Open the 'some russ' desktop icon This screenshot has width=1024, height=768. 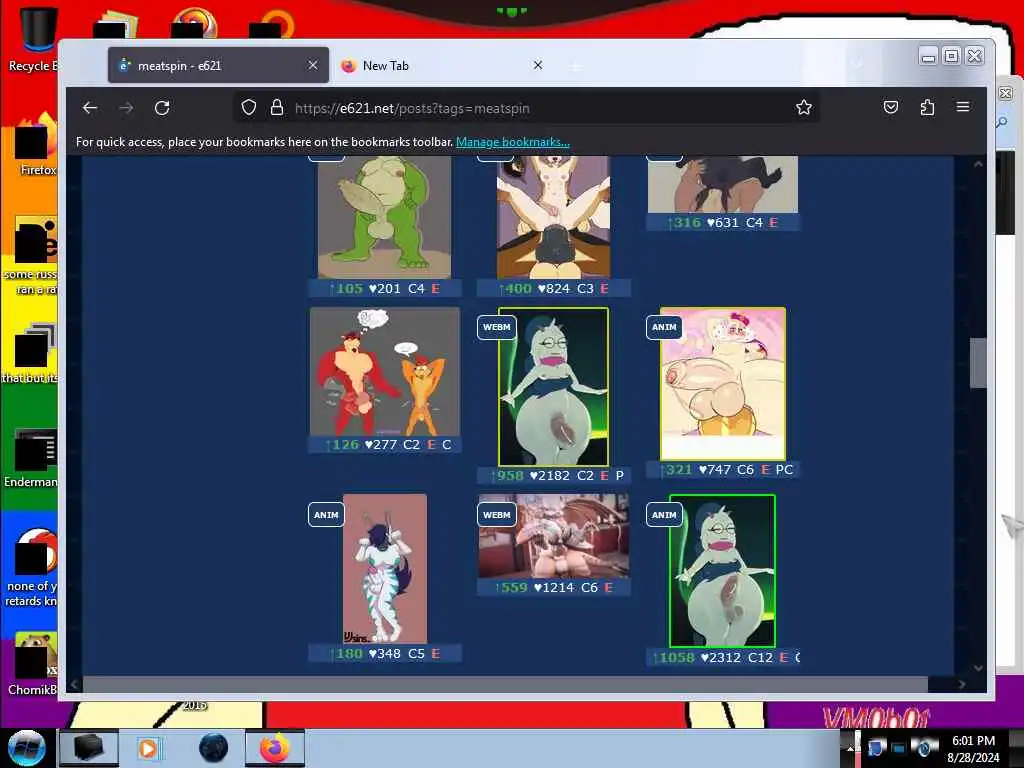[x=33, y=256]
